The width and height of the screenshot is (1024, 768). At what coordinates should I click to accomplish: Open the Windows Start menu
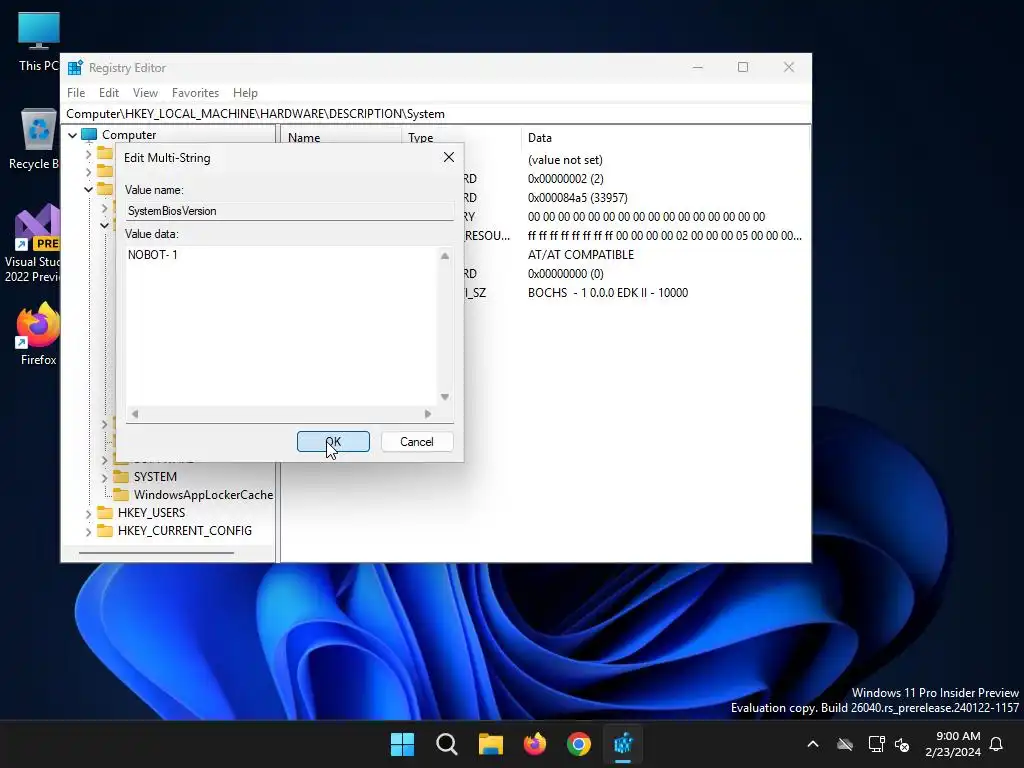pos(402,744)
